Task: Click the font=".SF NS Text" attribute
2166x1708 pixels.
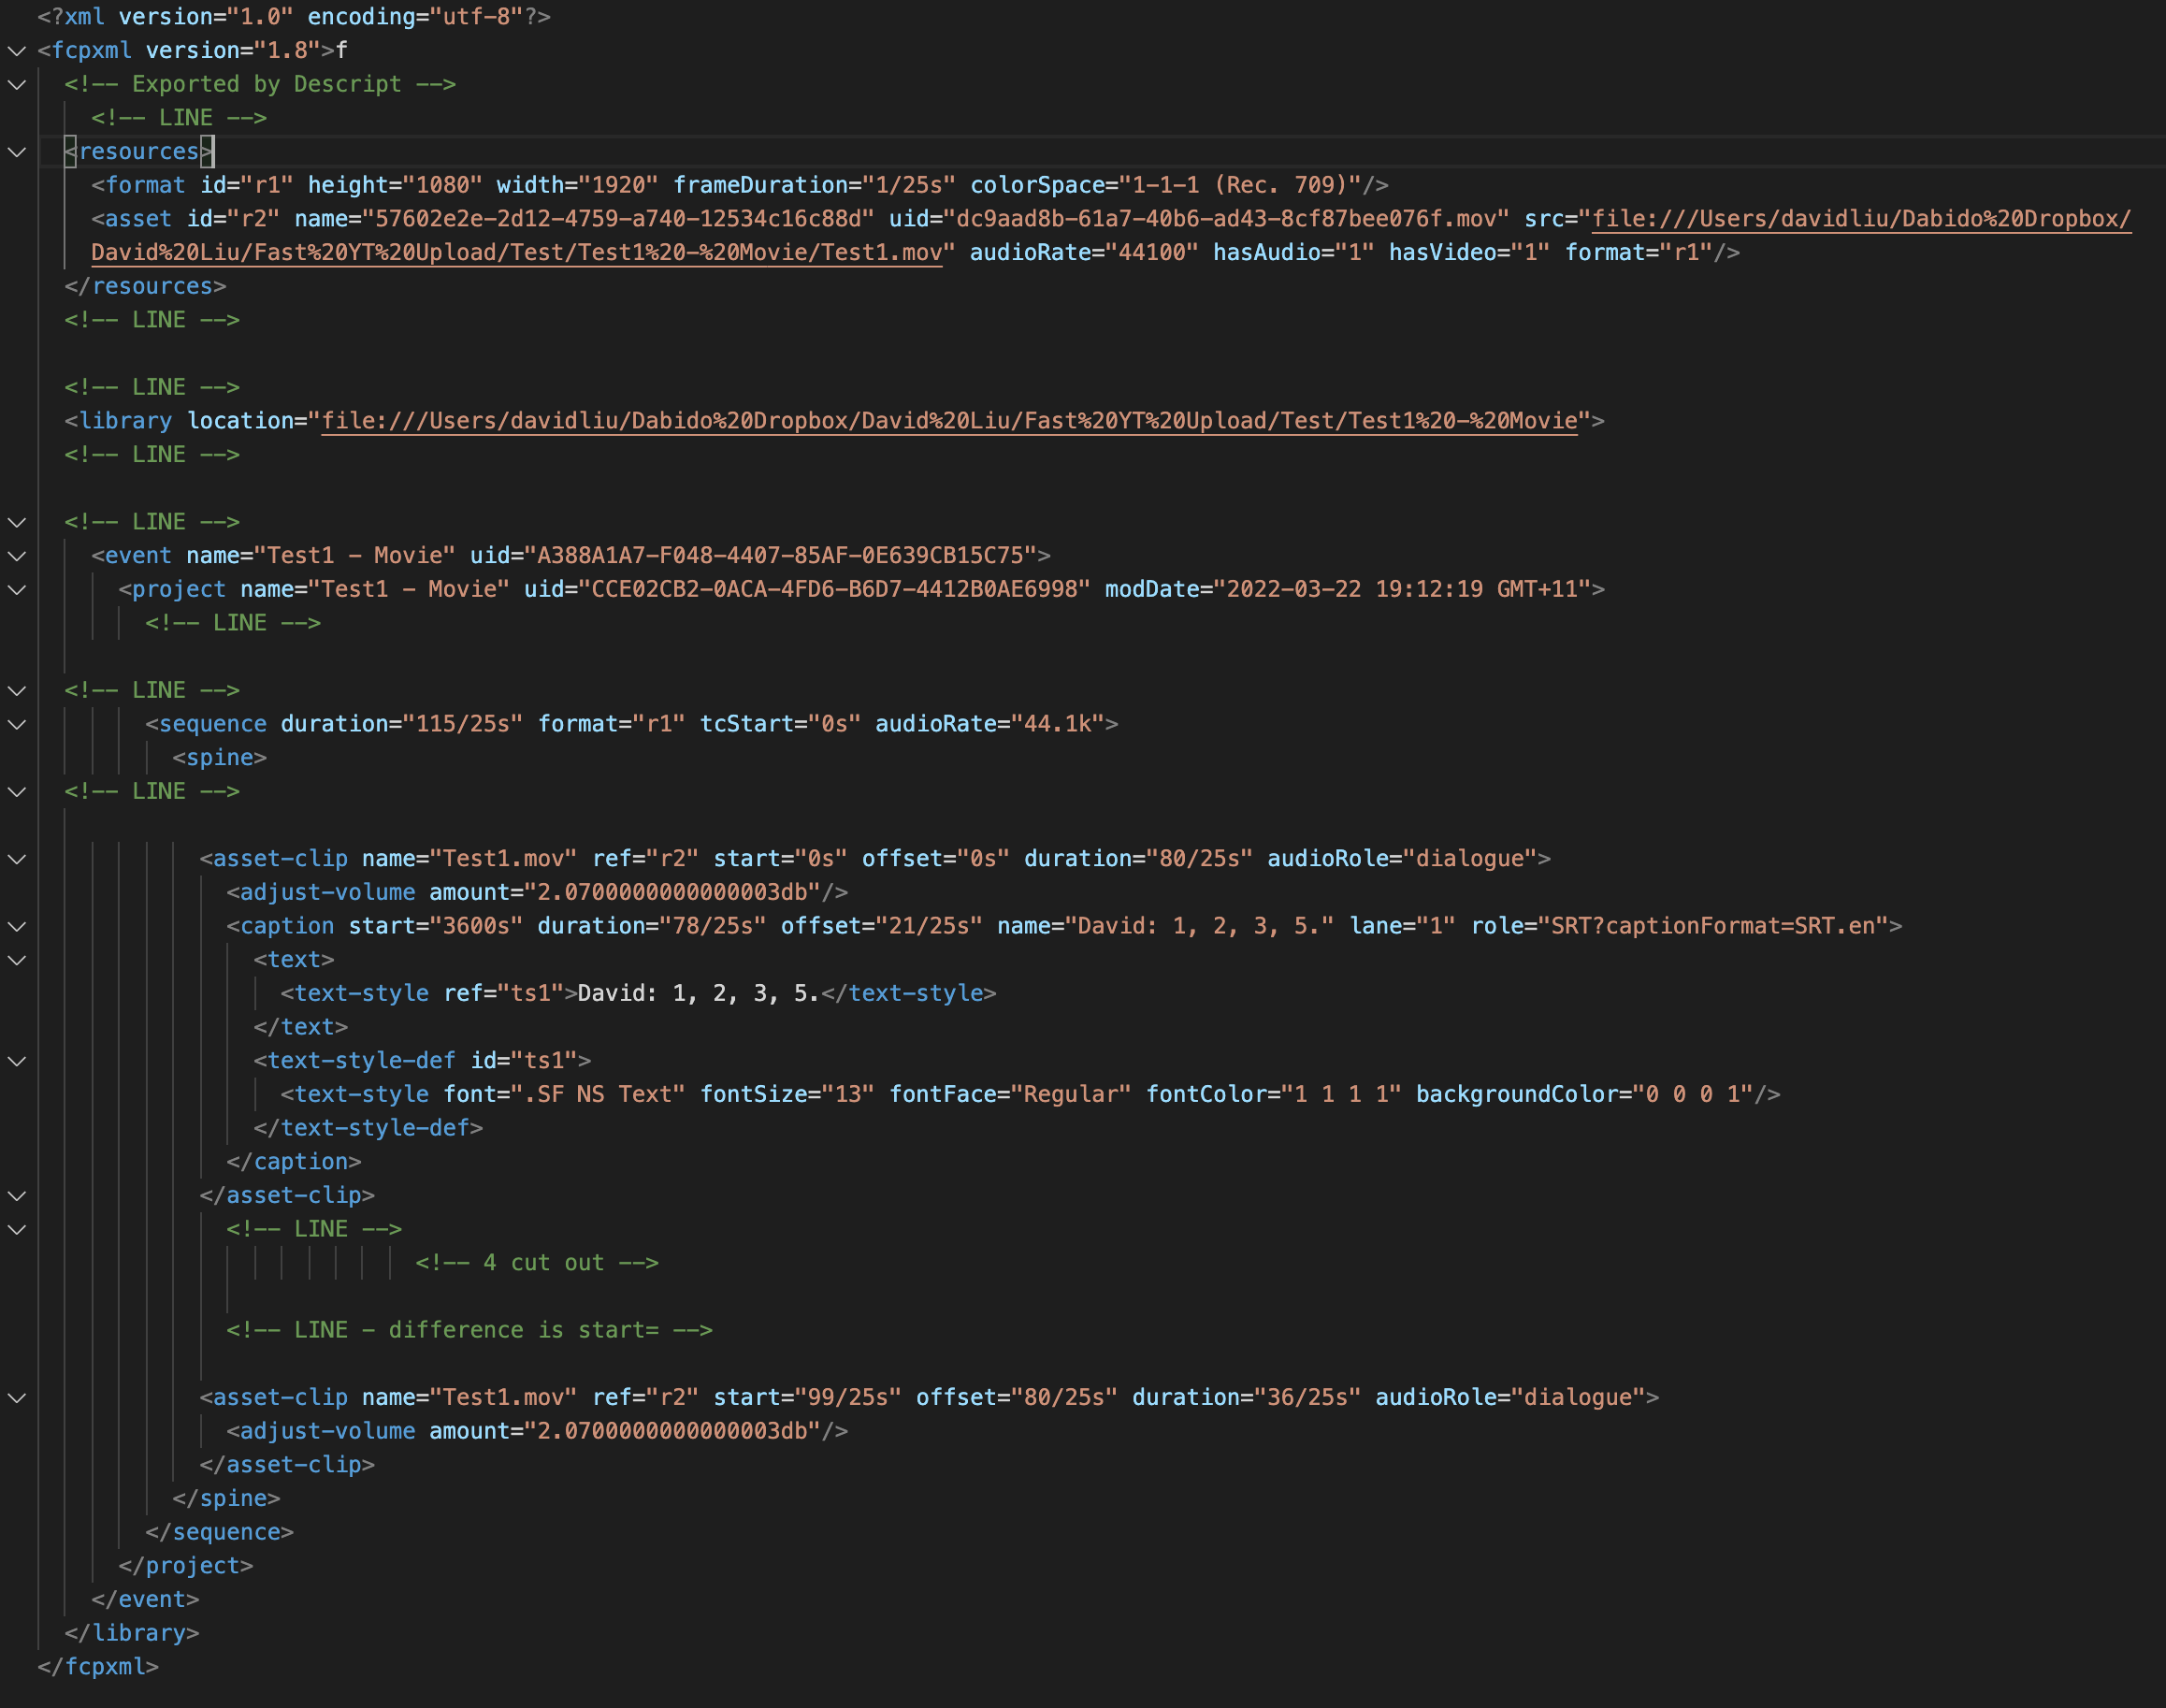Action: 564,1095
